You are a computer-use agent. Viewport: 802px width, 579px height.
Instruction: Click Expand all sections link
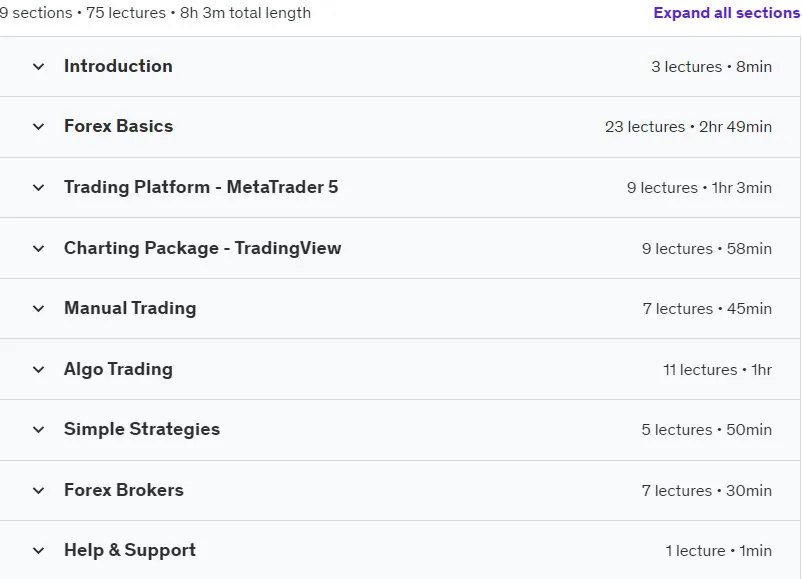click(x=727, y=13)
